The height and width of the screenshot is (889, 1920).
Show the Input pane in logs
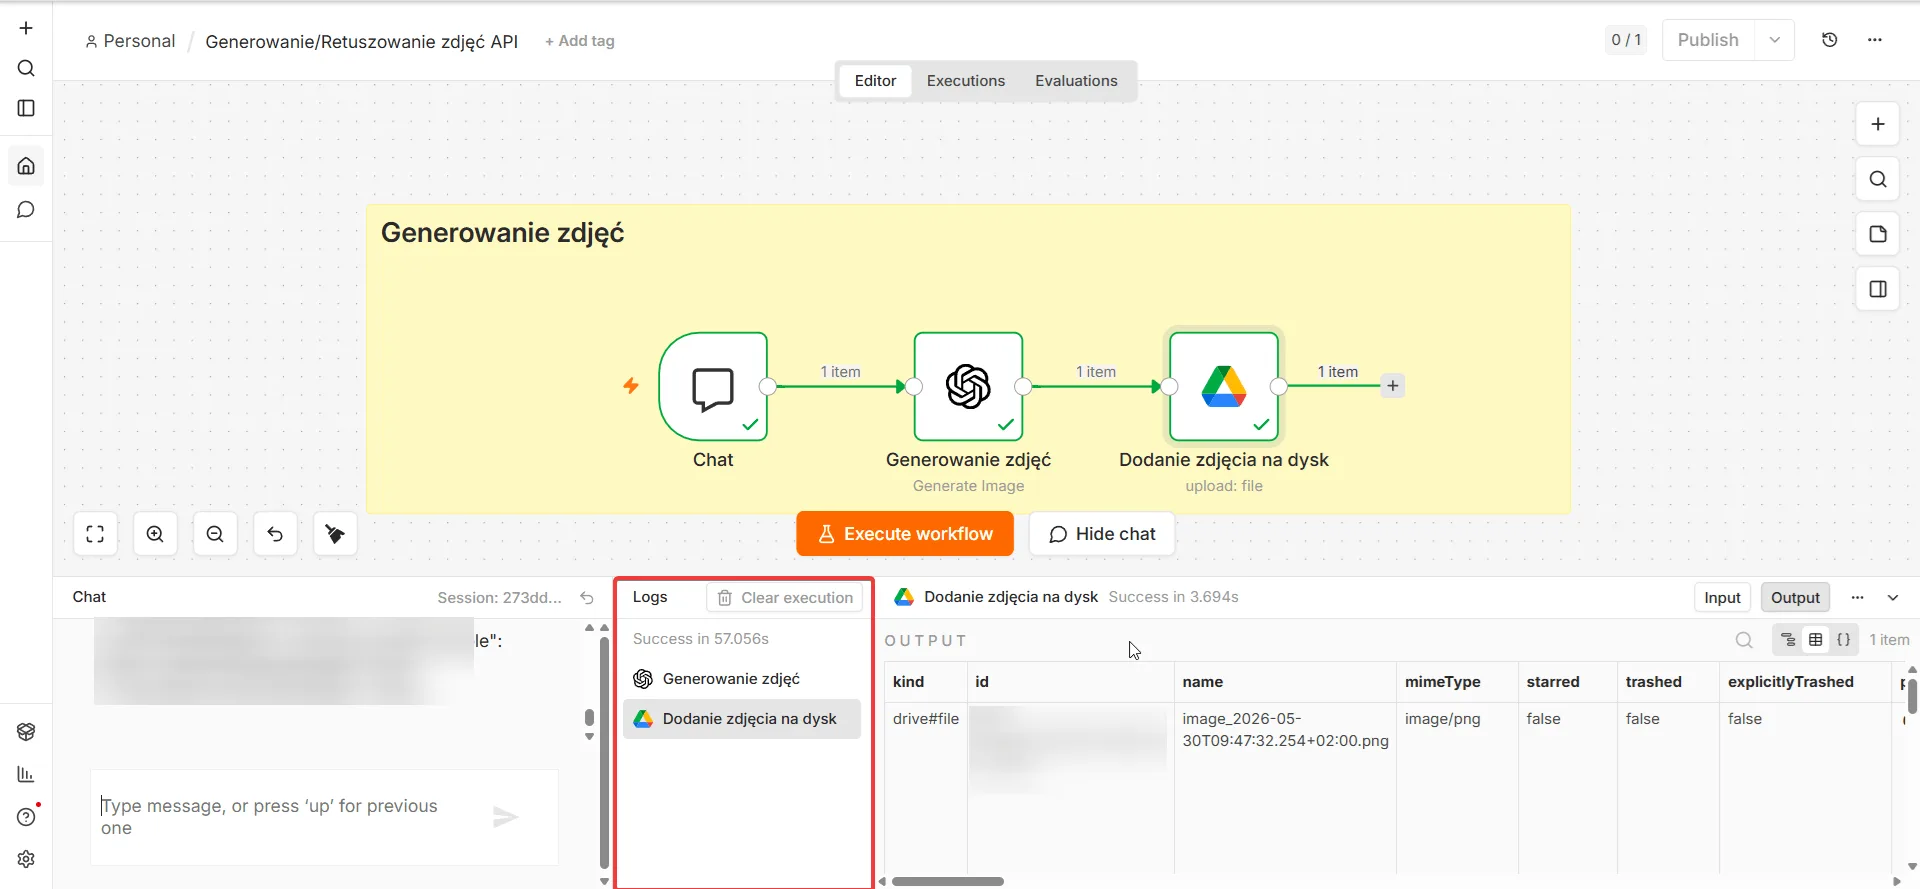(1722, 598)
